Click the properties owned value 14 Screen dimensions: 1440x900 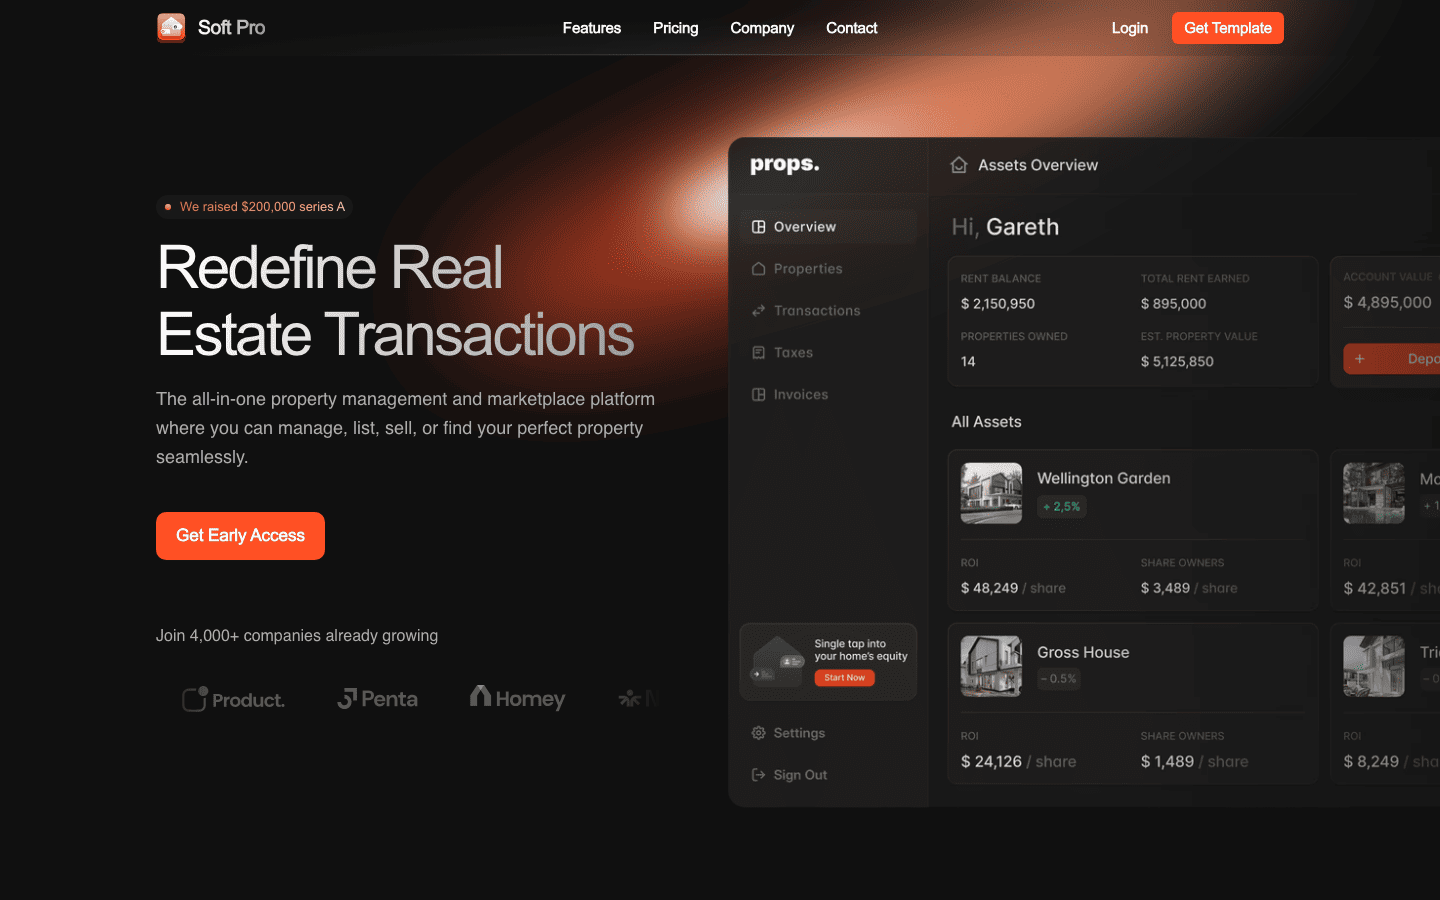click(x=968, y=362)
